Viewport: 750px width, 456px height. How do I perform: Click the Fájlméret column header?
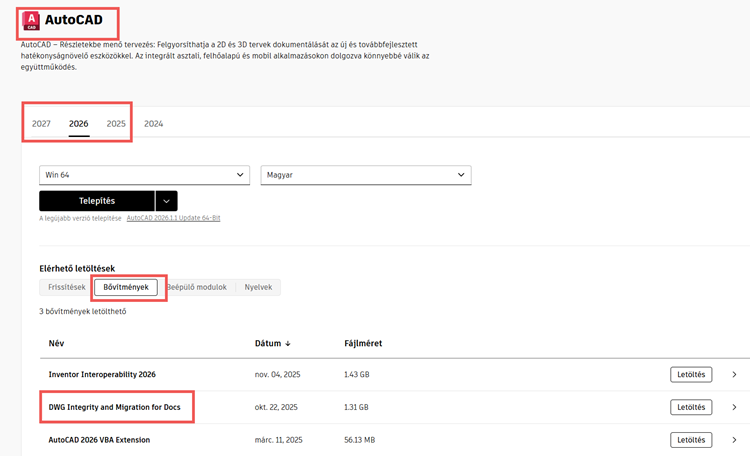[x=363, y=343]
